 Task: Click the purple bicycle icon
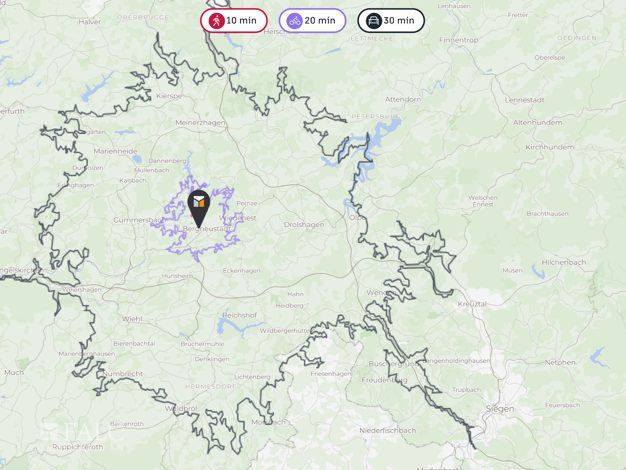click(295, 20)
